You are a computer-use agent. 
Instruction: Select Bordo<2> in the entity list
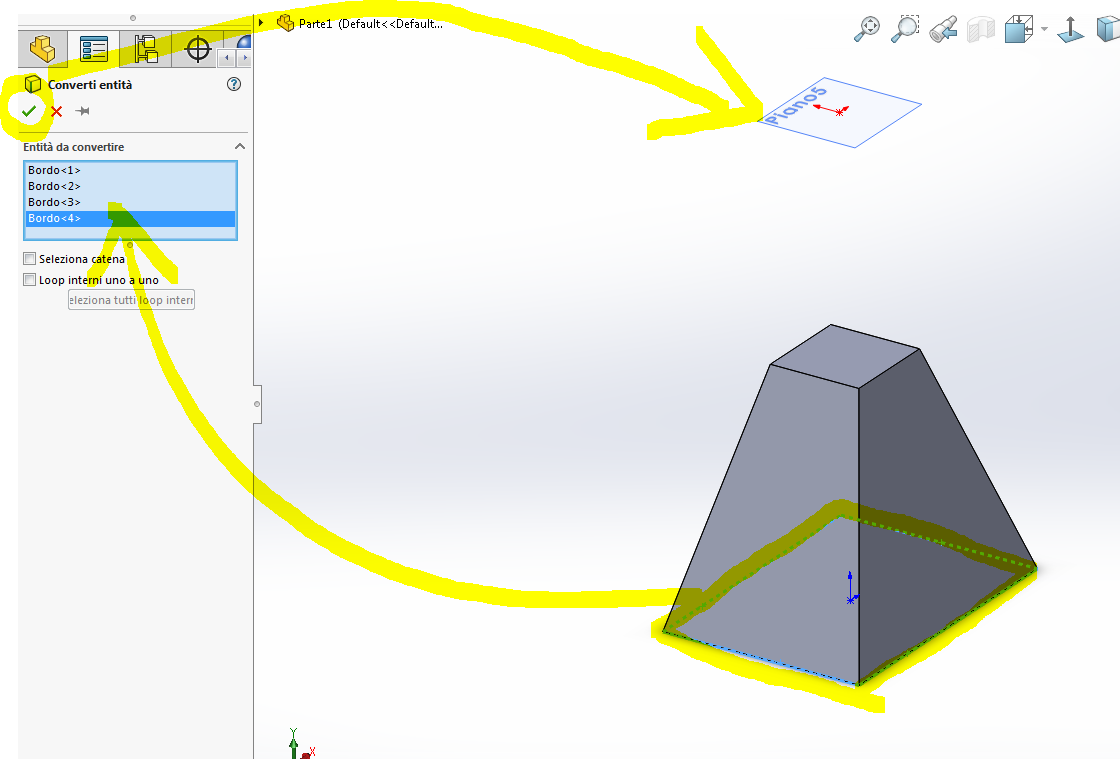(x=55, y=186)
